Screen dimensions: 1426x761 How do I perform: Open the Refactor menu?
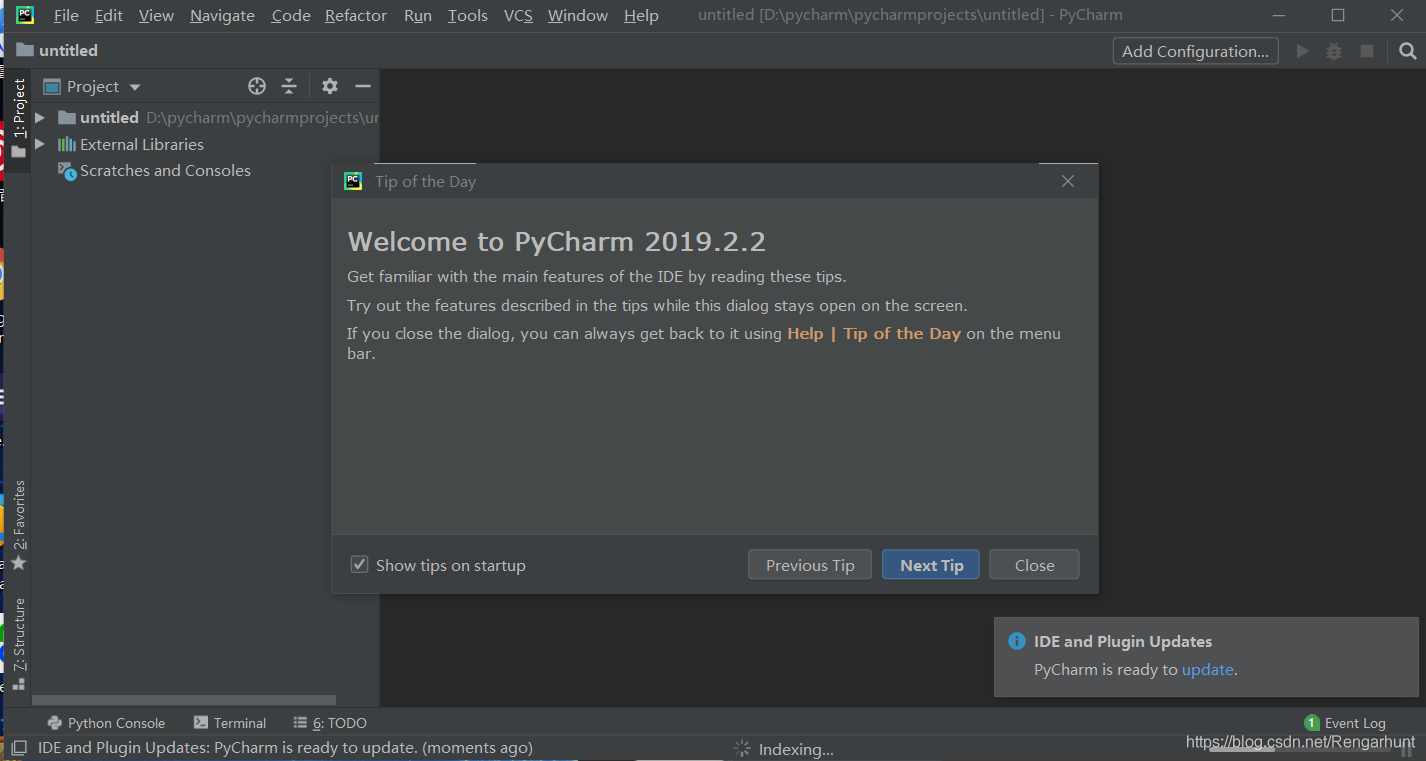click(x=355, y=16)
